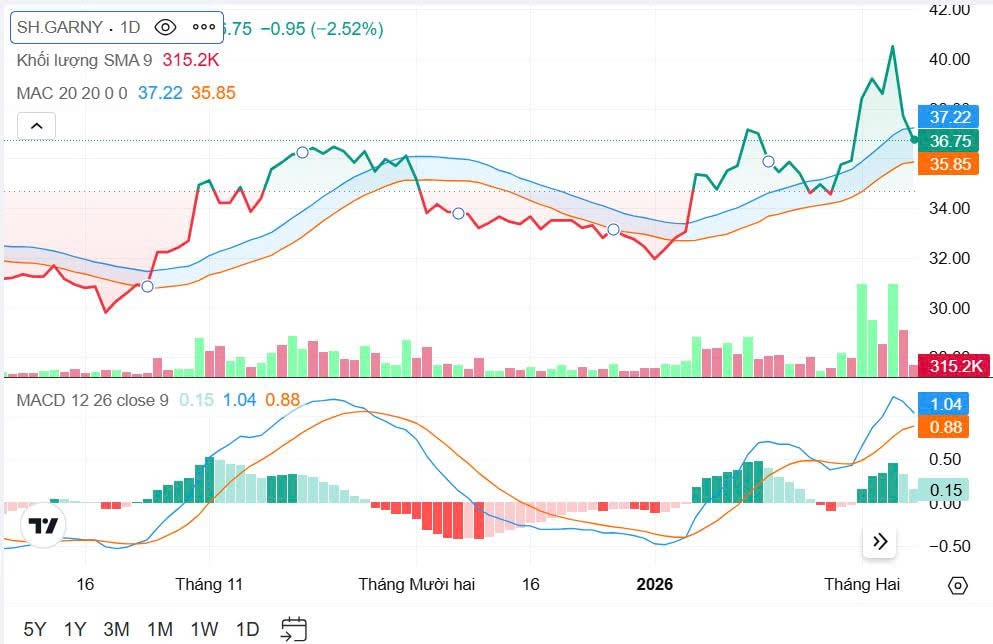This screenshot has height=644, width=993.
Task: Click the leftmost circle marker on price line
Action: pyautogui.click(x=148, y=287)
